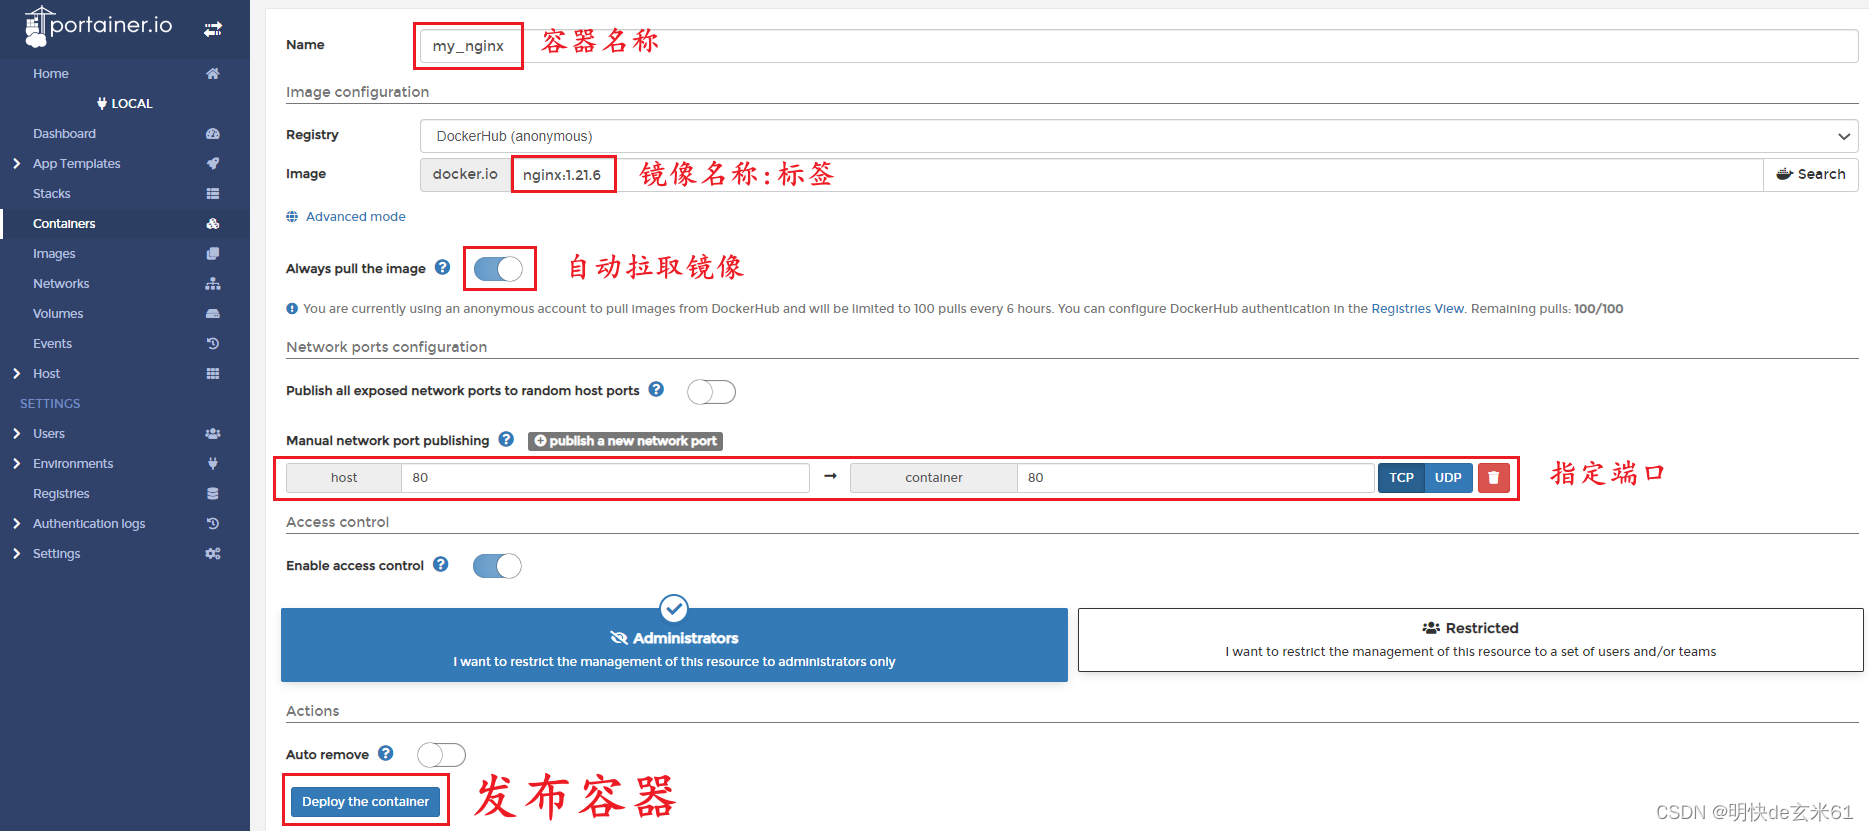Toggle sidebar collapse arrows icon
This screenshot has width=1869, height=831.
point(213,29)
